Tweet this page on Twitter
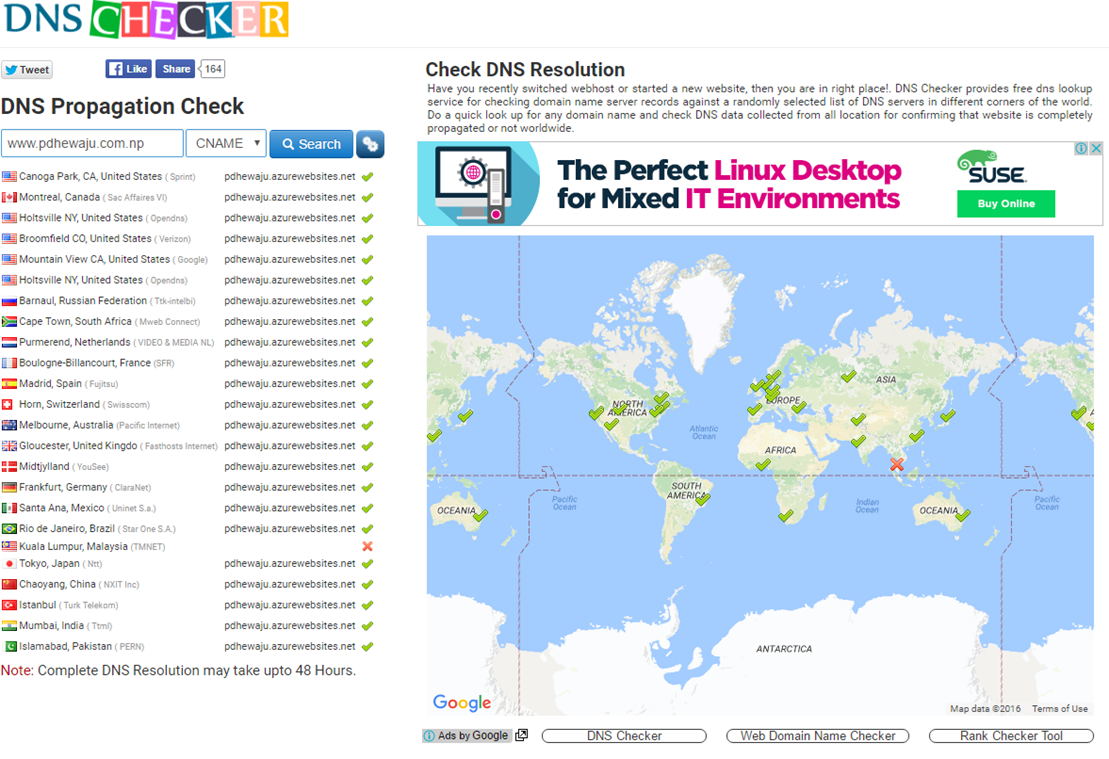1109x759 pixels. tap(27, 69)
